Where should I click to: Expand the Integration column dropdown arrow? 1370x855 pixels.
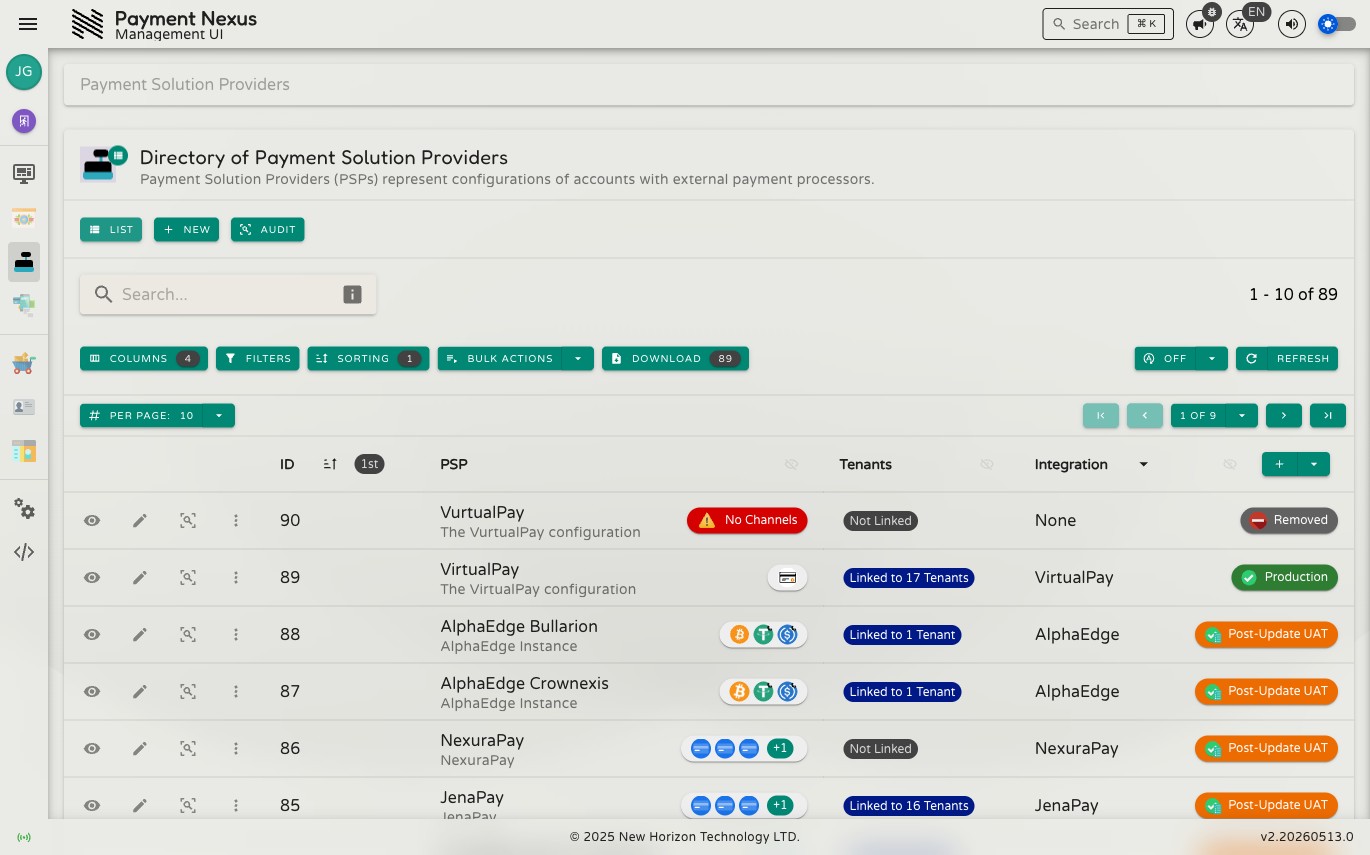pos(1144,464)
